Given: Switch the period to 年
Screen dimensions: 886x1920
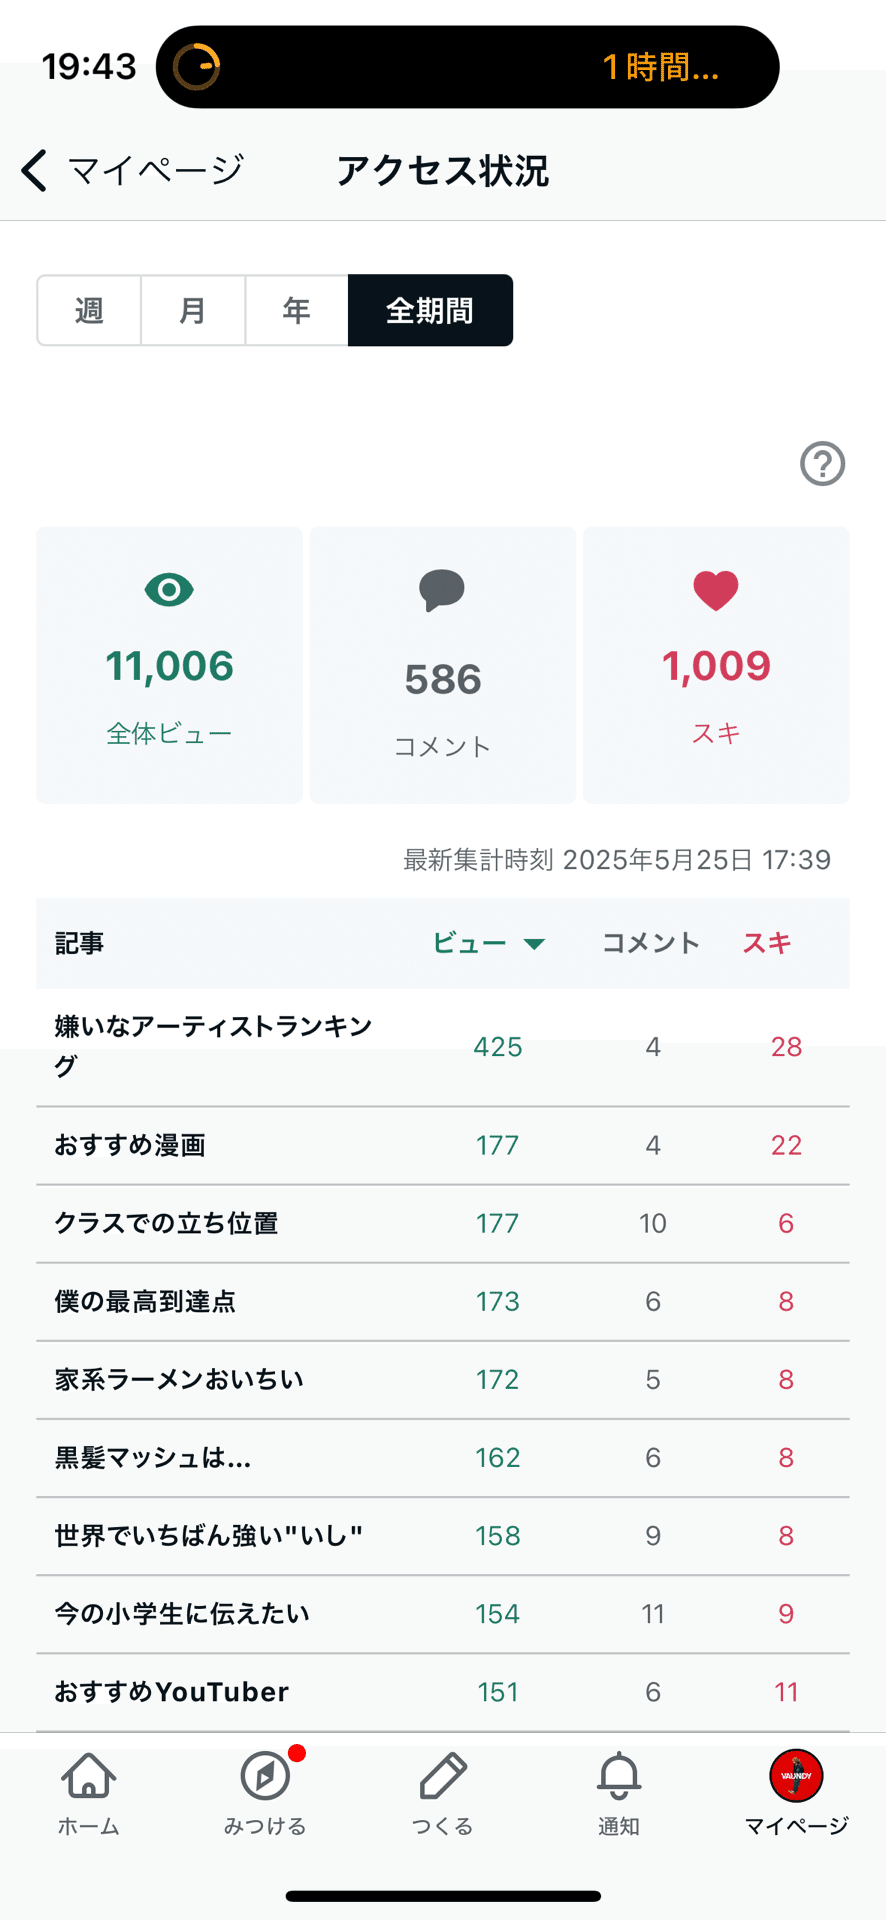Looking at the screenshot, I should pos(297,311).
